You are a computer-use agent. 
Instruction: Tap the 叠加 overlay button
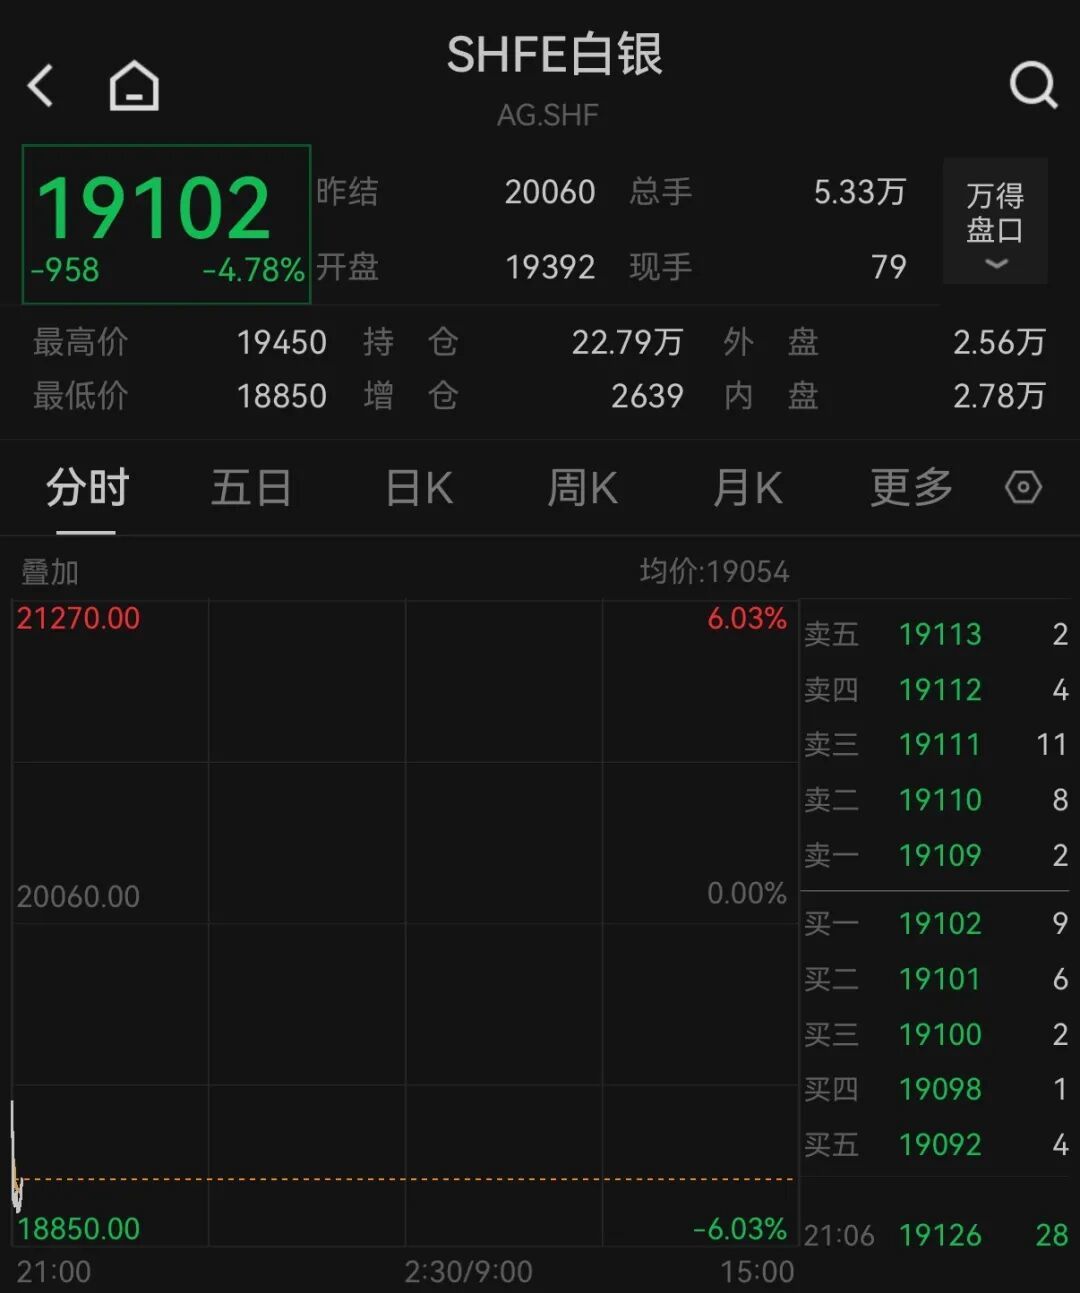click(50, 573)
